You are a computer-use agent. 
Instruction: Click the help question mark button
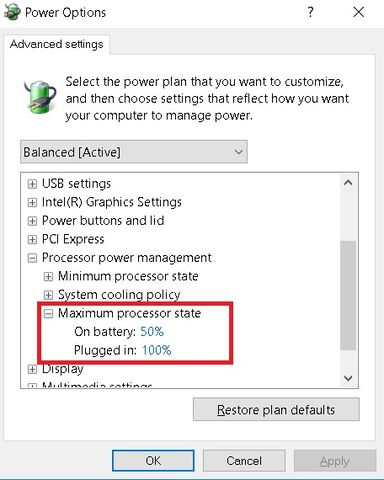click(x=310, y=13)
